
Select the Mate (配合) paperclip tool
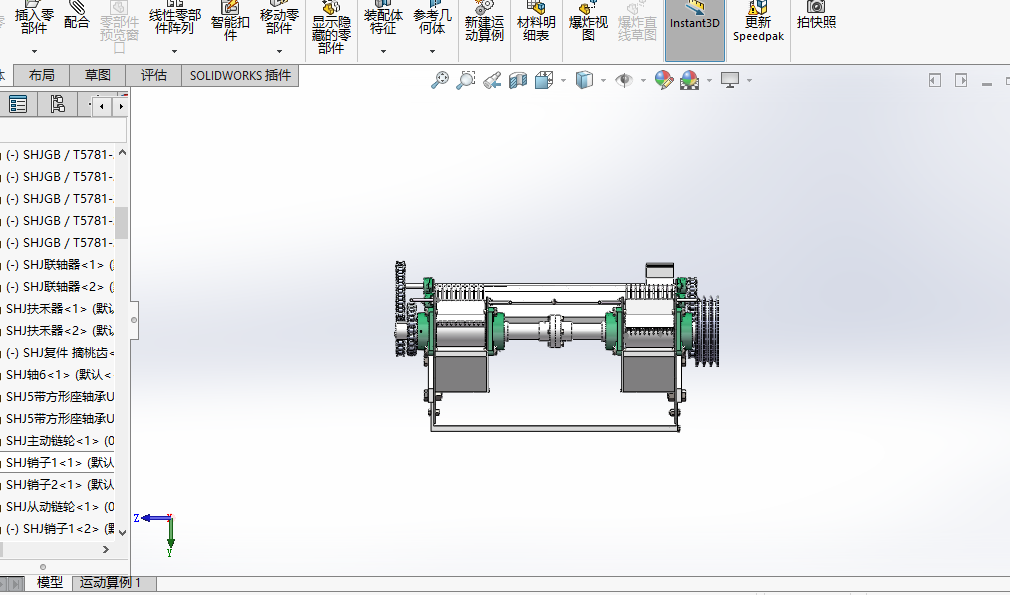[x=77, y=16]
